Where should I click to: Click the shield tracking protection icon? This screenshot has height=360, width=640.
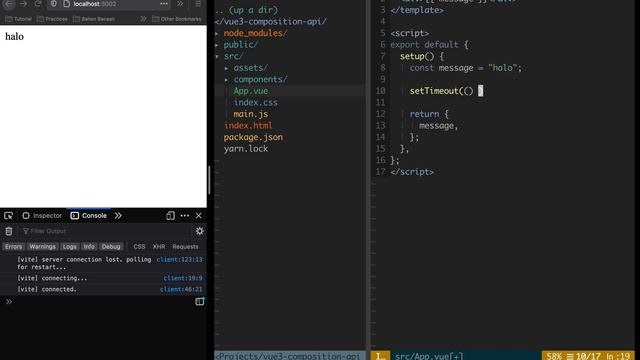point(53,4)
